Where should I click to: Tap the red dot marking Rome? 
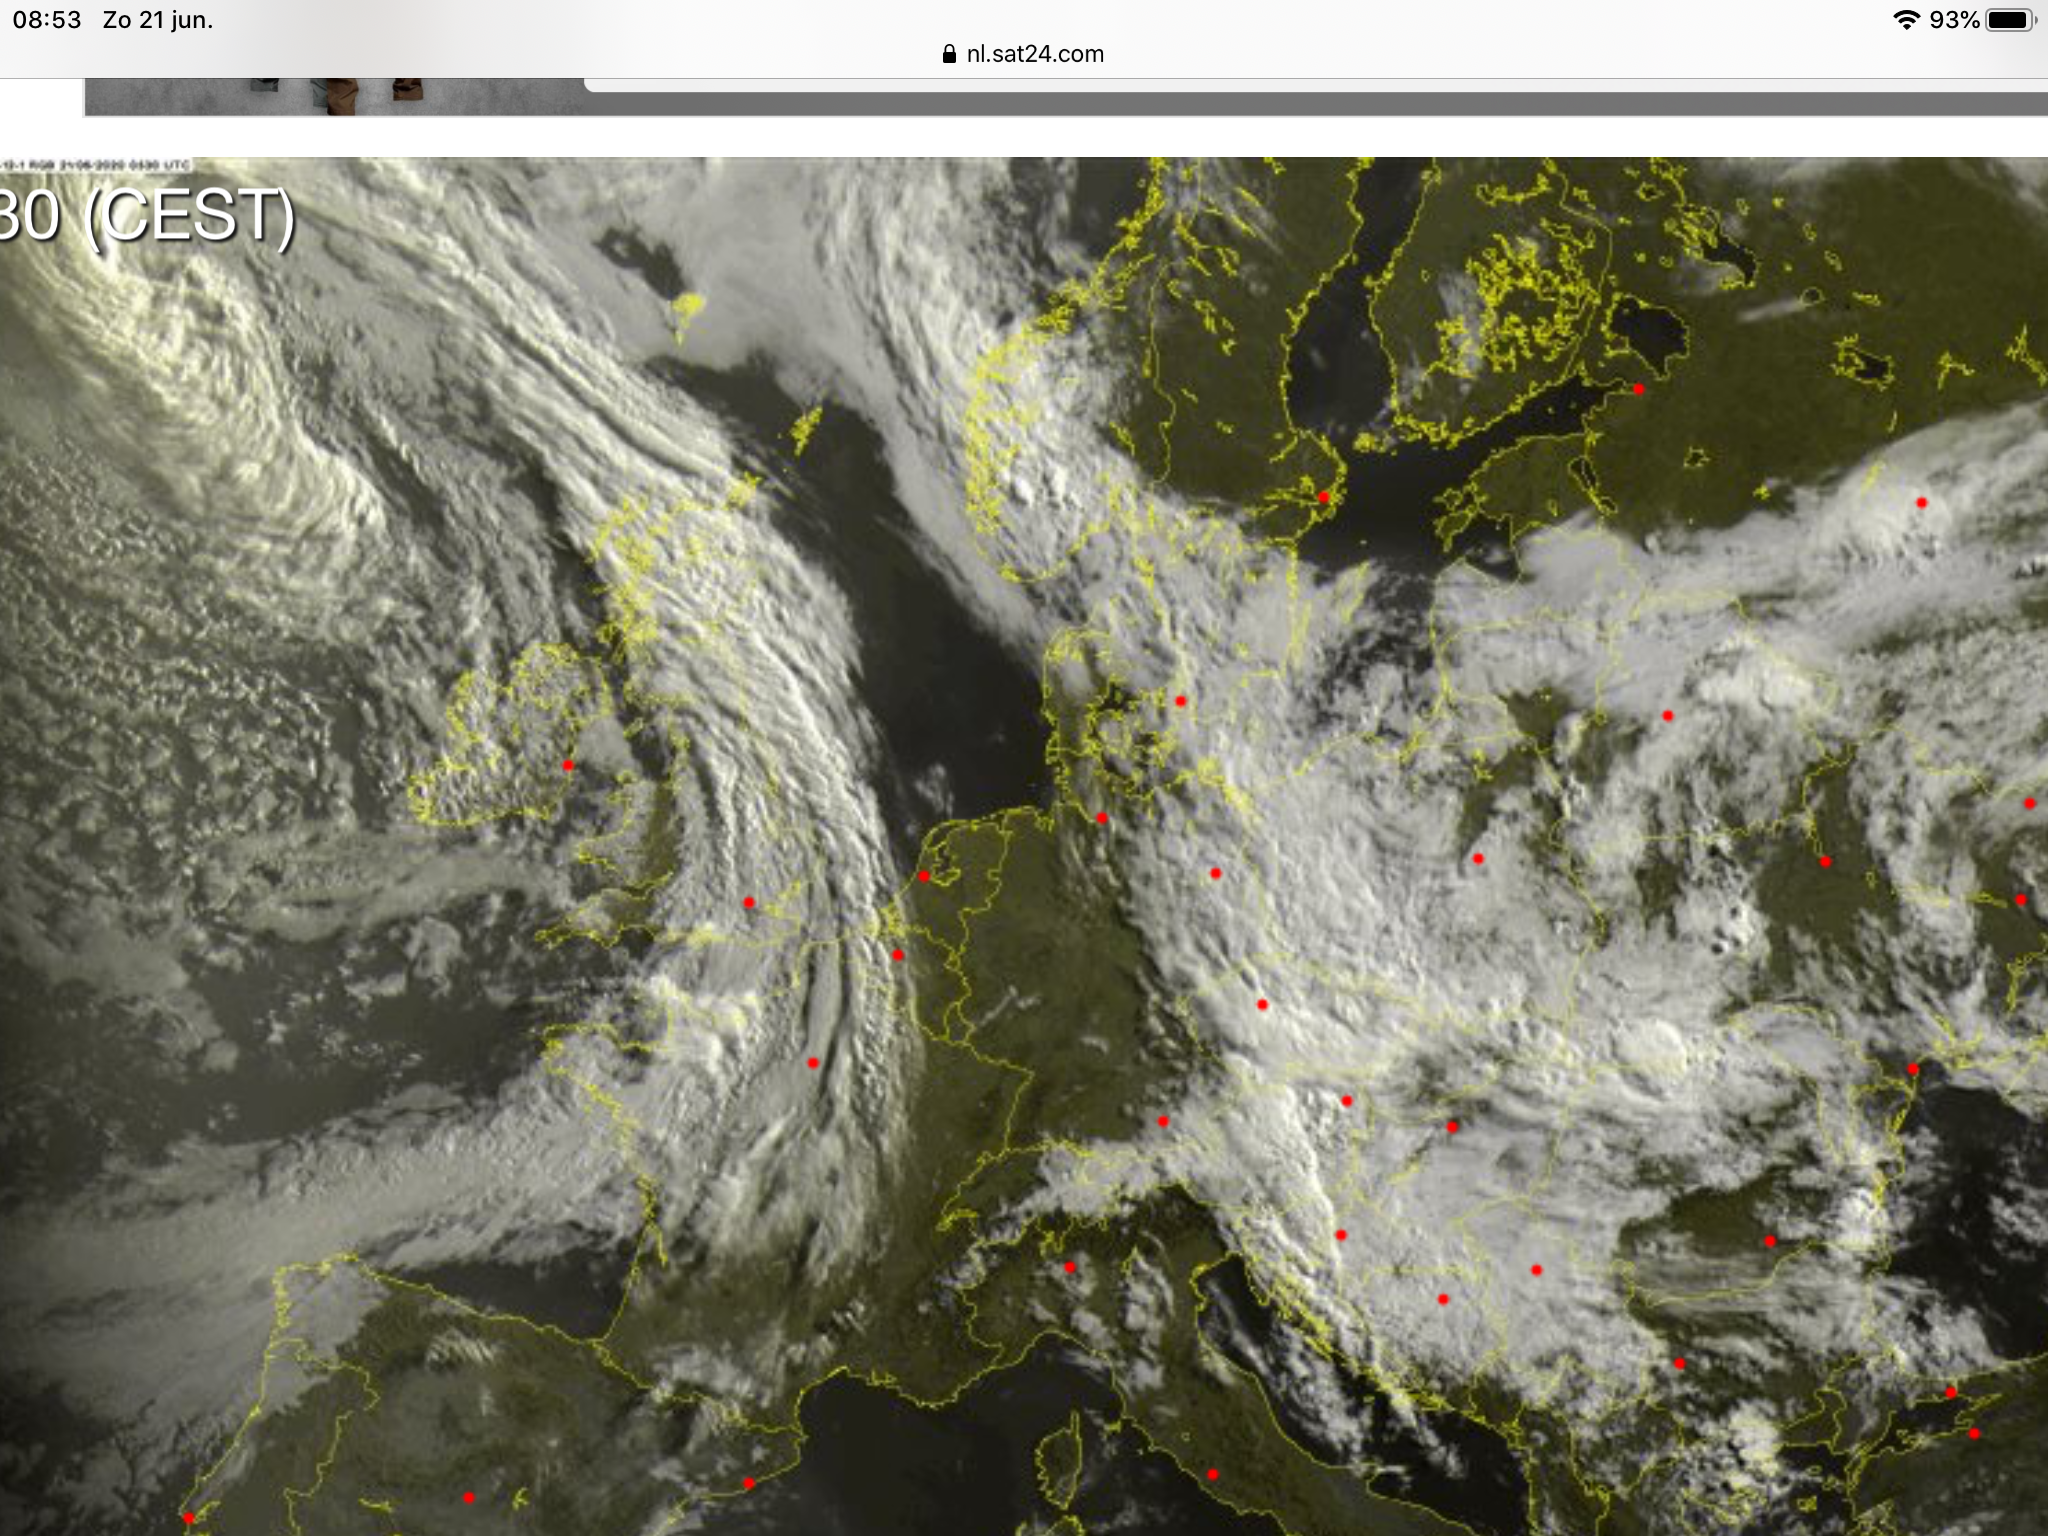click(1213, 1475)
